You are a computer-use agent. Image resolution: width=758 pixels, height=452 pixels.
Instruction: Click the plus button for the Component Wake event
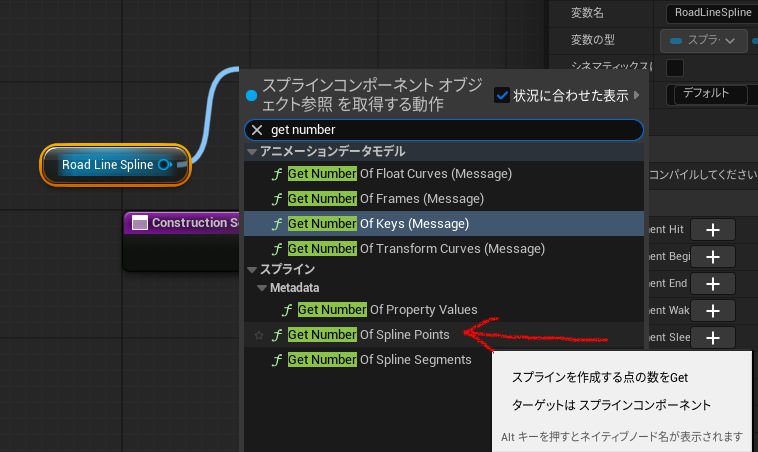pyautogui.click(x=713, y=311)
